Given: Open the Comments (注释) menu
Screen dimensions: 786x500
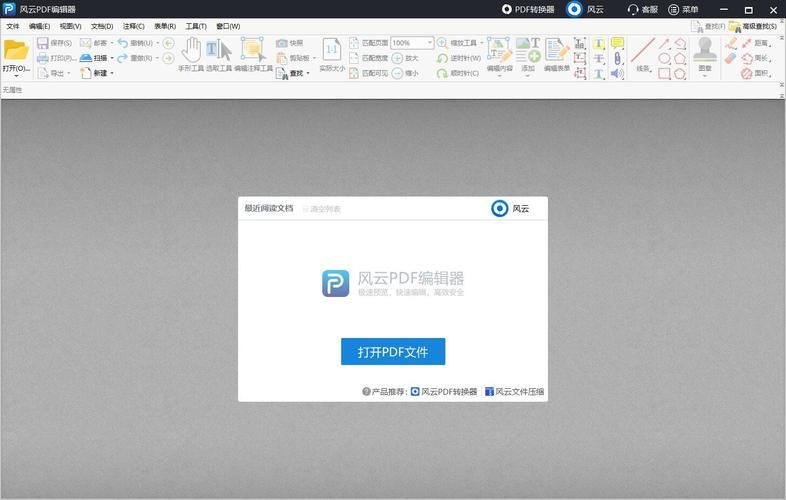Looking at the screenshot, I should (133, 26).
